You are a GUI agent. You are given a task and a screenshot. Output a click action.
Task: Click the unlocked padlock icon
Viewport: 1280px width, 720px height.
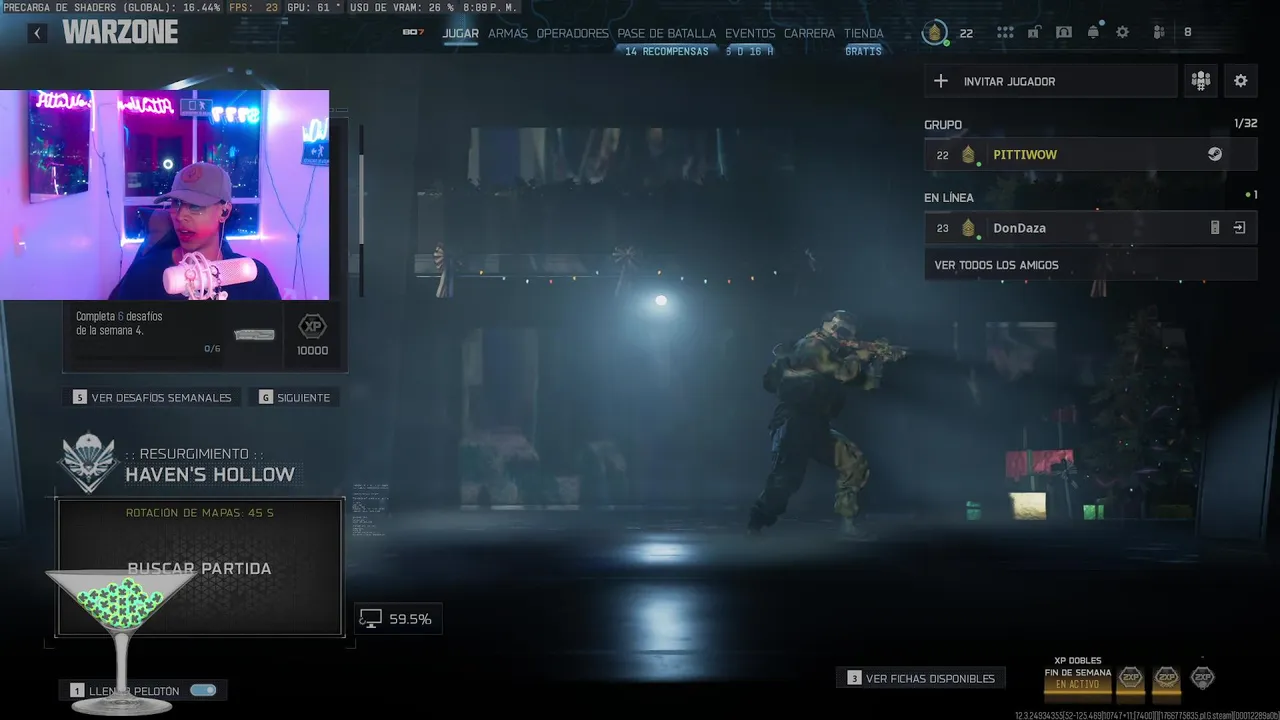(1033, 32)
